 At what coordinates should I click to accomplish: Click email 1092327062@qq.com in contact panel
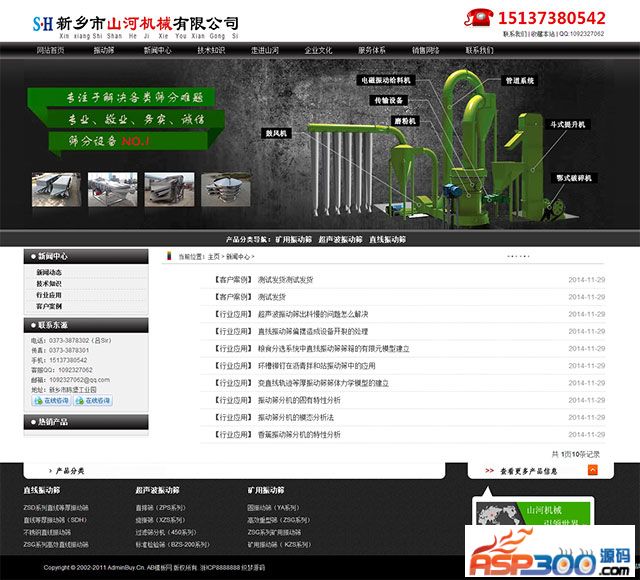(80, 380)
